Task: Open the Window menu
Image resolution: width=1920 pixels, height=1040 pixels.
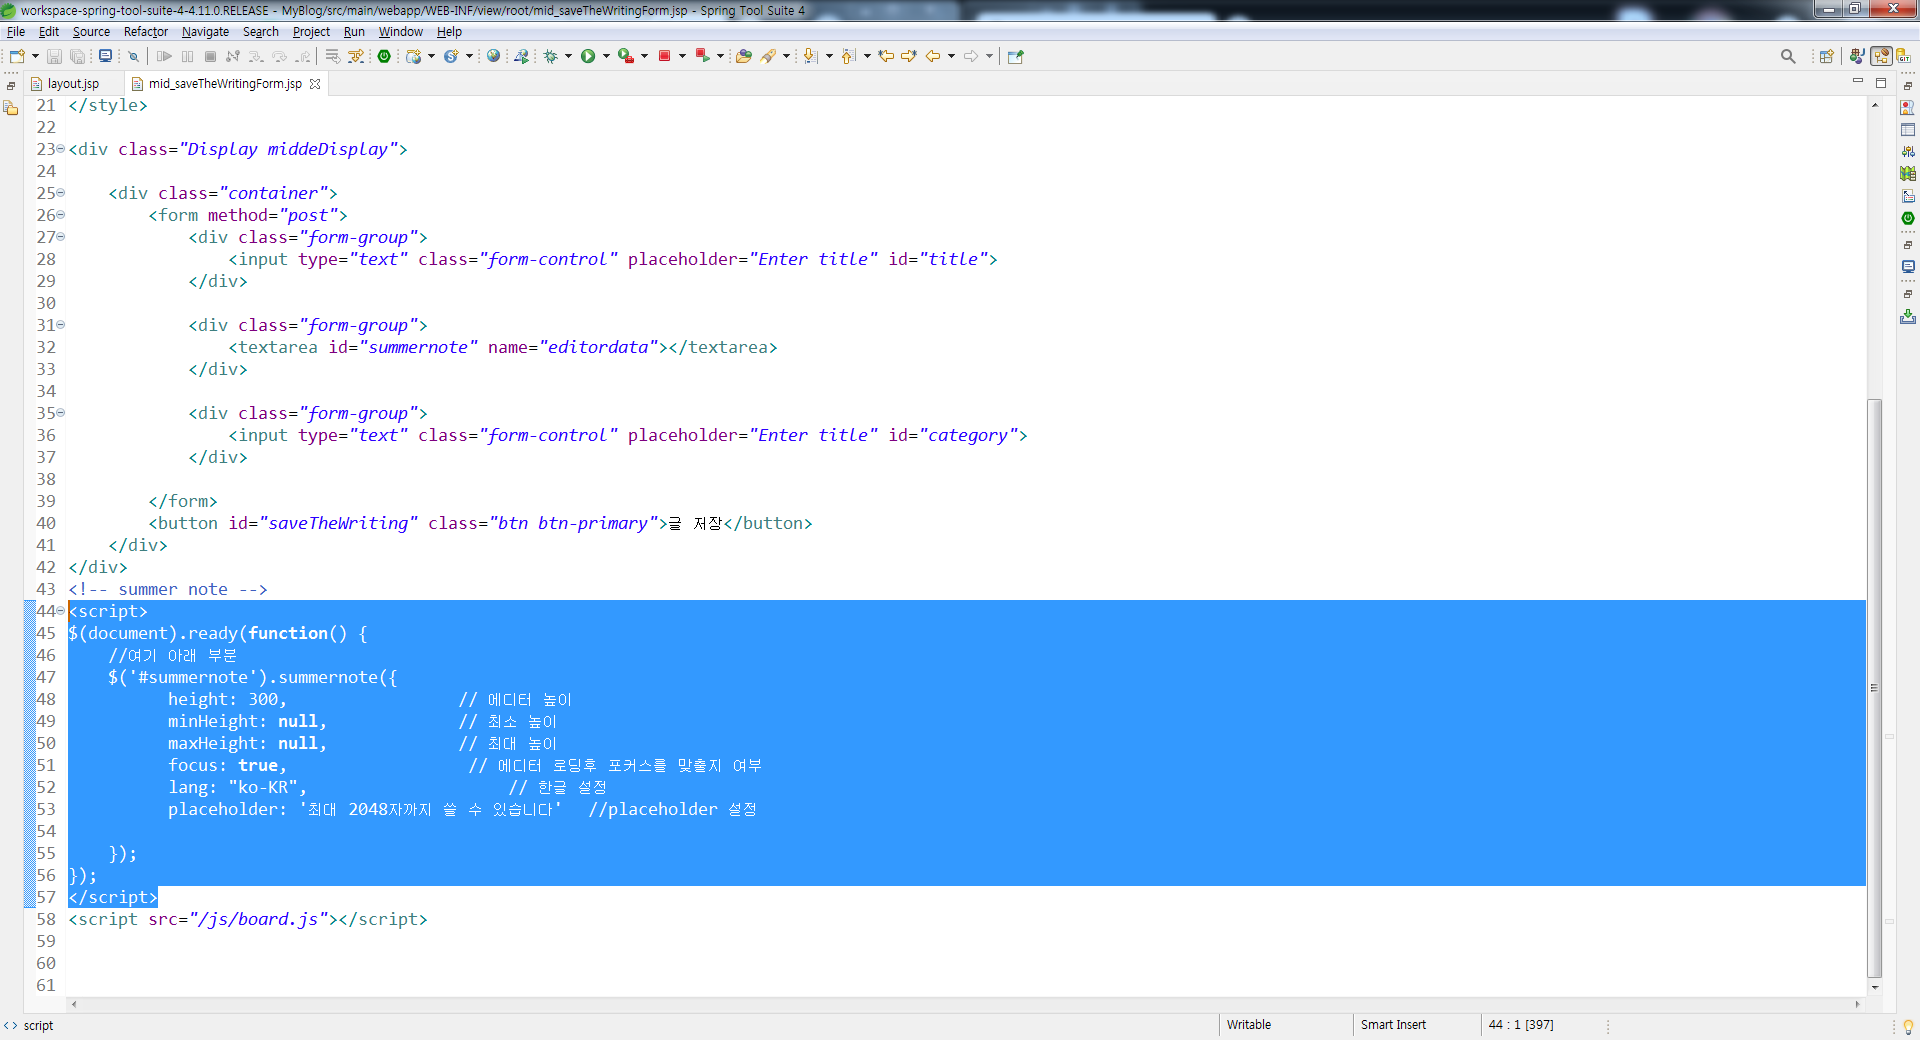Action: 400,32
